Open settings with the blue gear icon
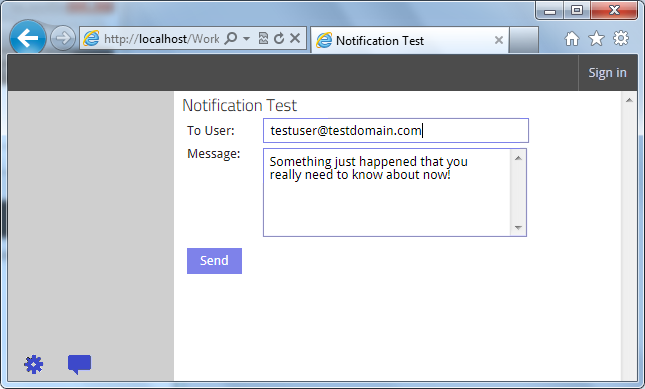Viewport: 645px width, 389px height. pyautogui.click(x=33, y=364)
